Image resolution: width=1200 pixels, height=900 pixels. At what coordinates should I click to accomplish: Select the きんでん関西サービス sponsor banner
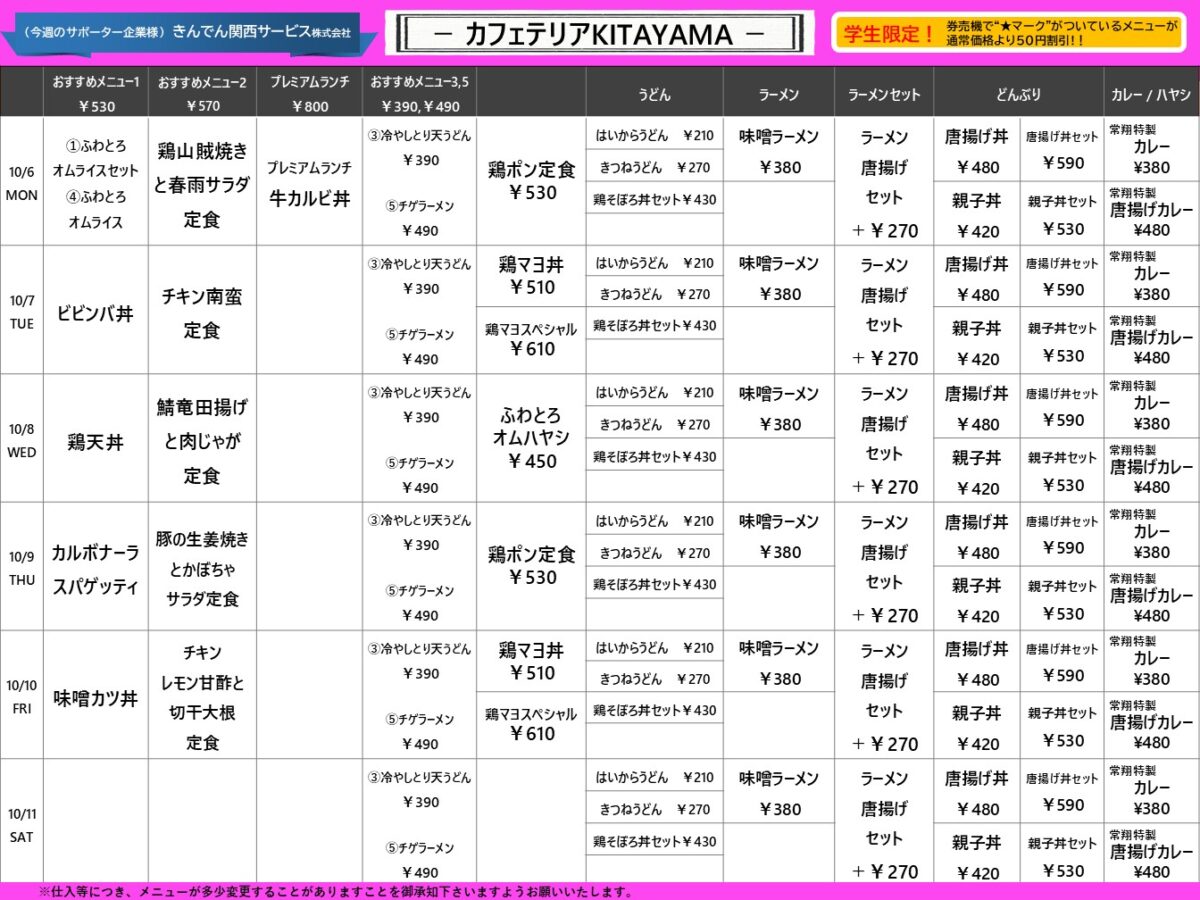[x=189, y=33]
